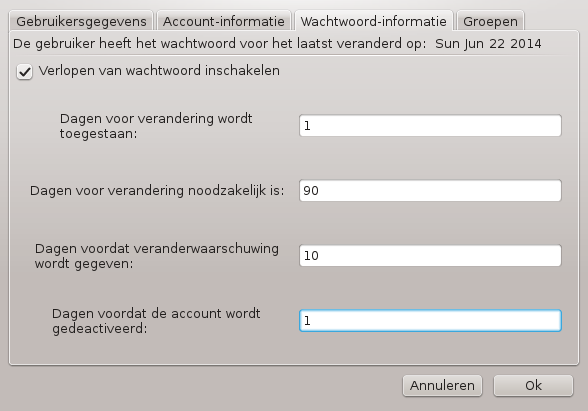Focus the 'verandering wordt toegestaan' days field

coord(430,126)
